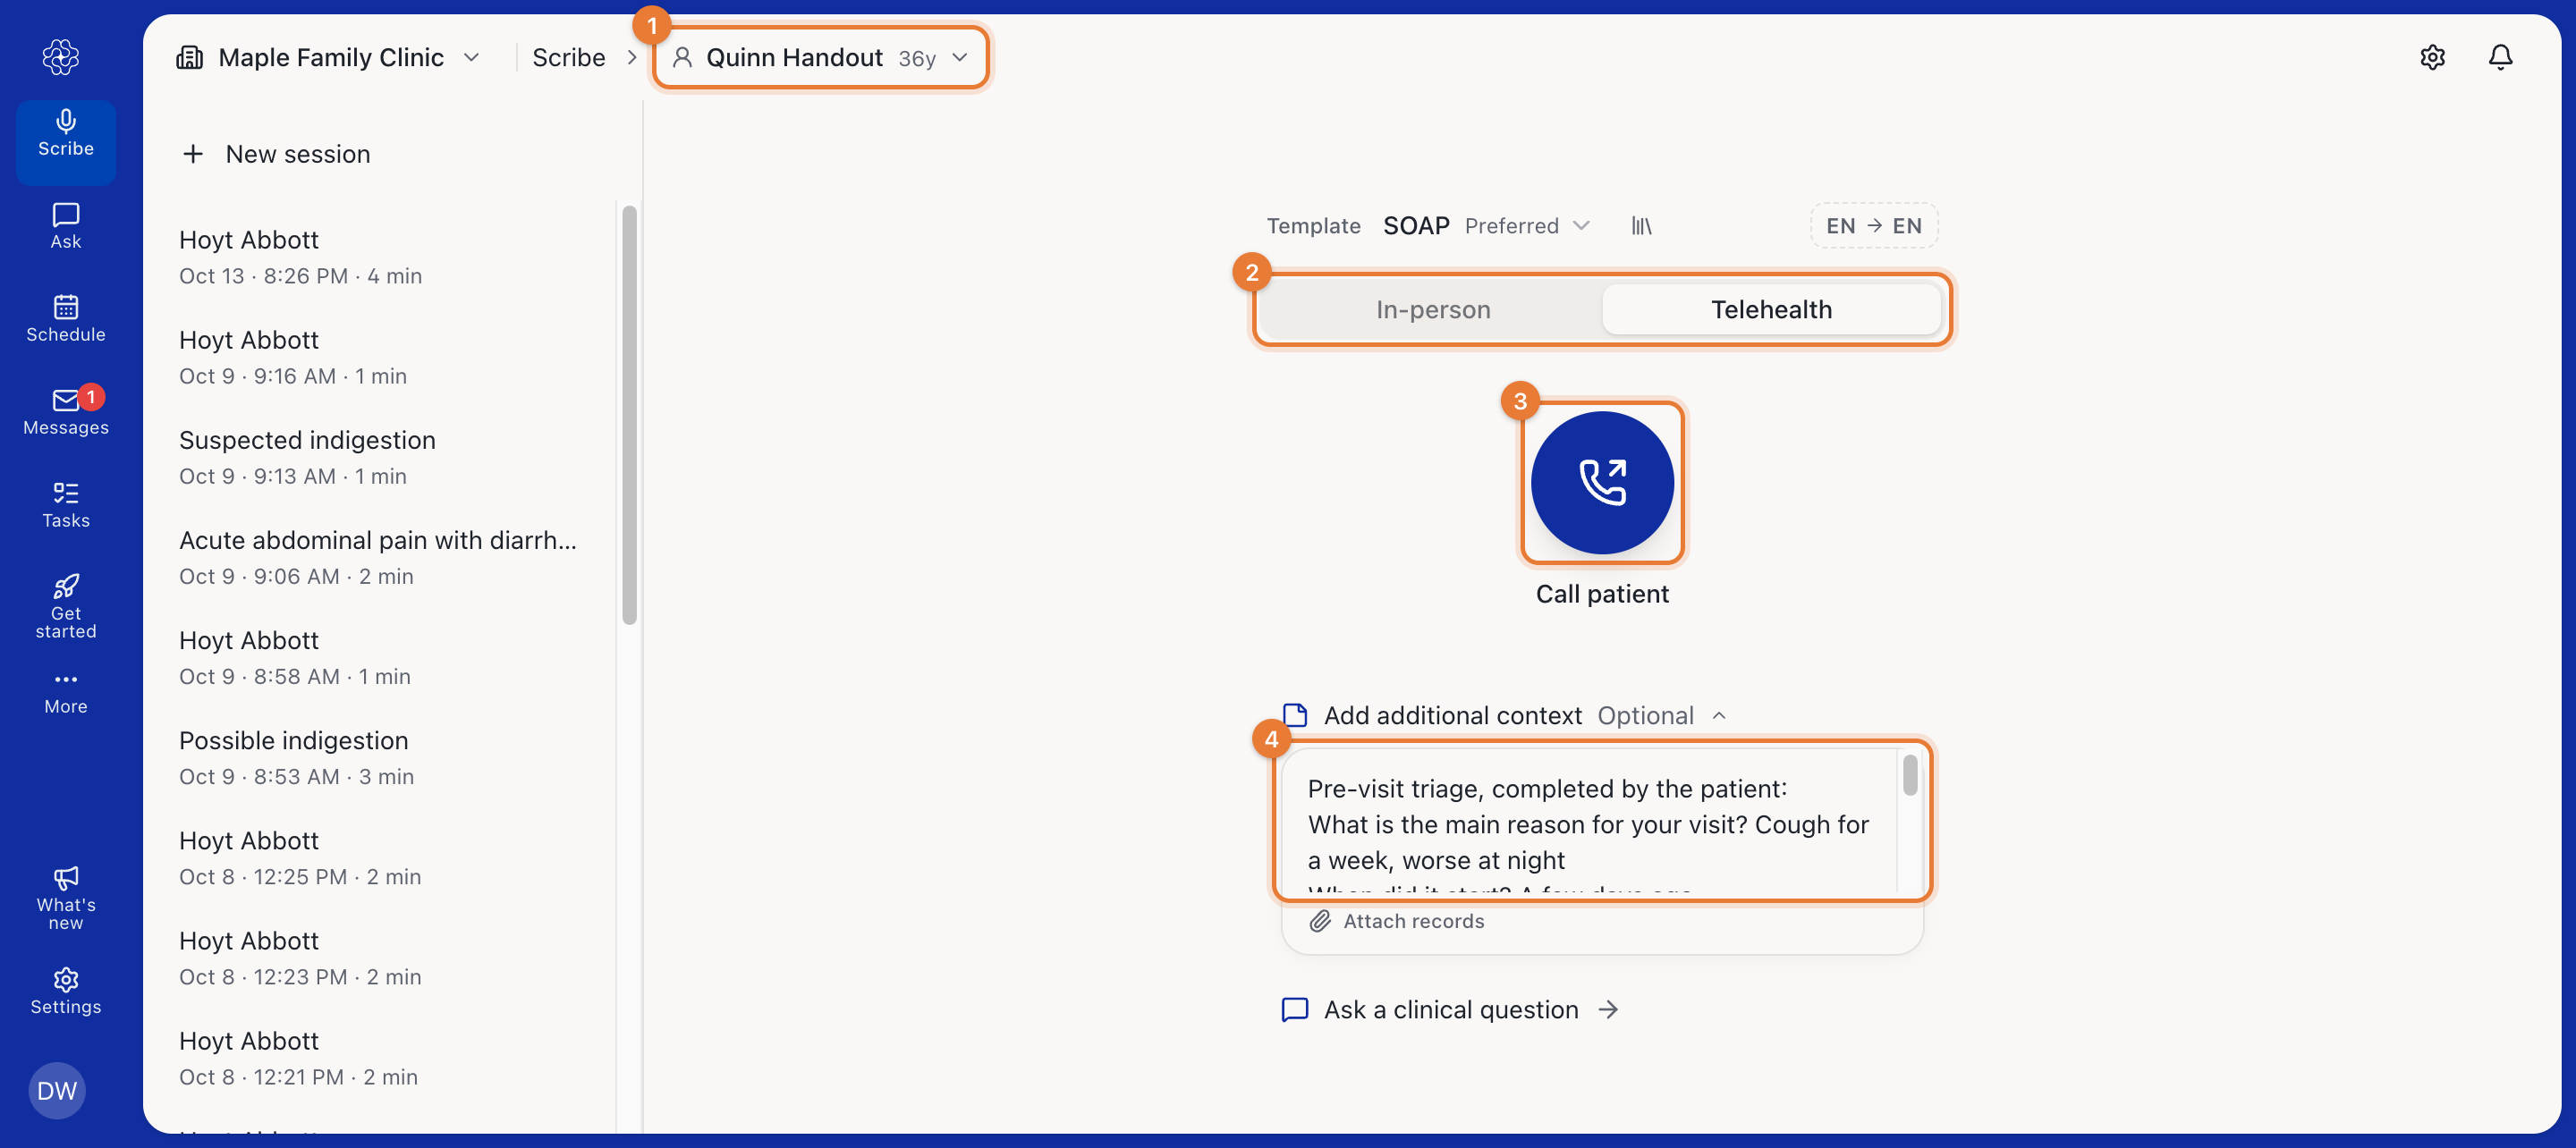Open the gear settings in top bar

[2433, 57]
